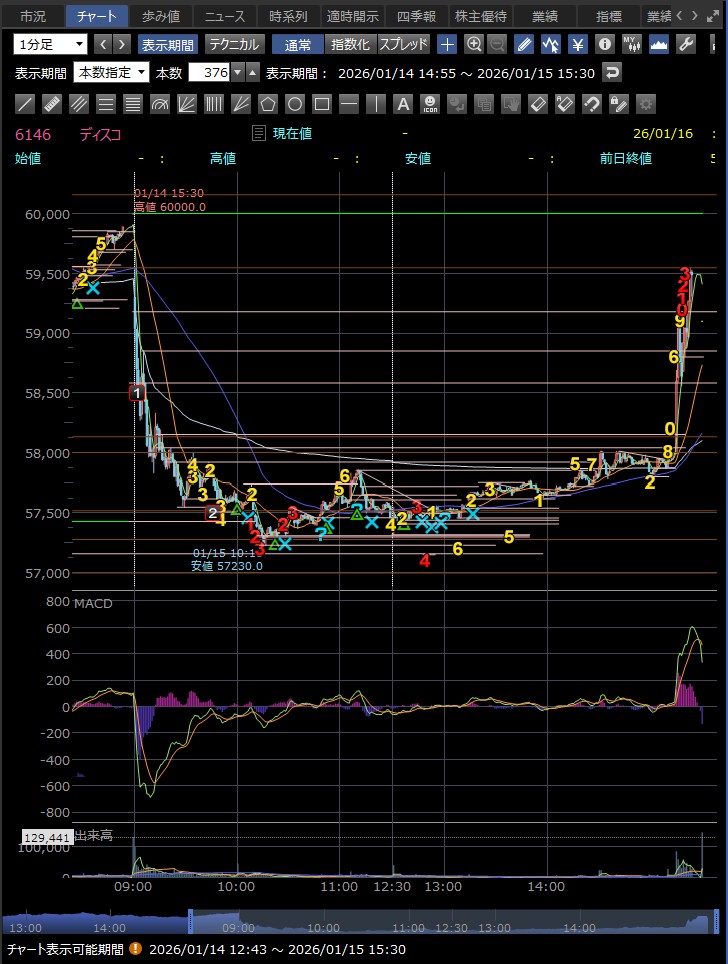Click the crosshair plus icon

[447, 44]
